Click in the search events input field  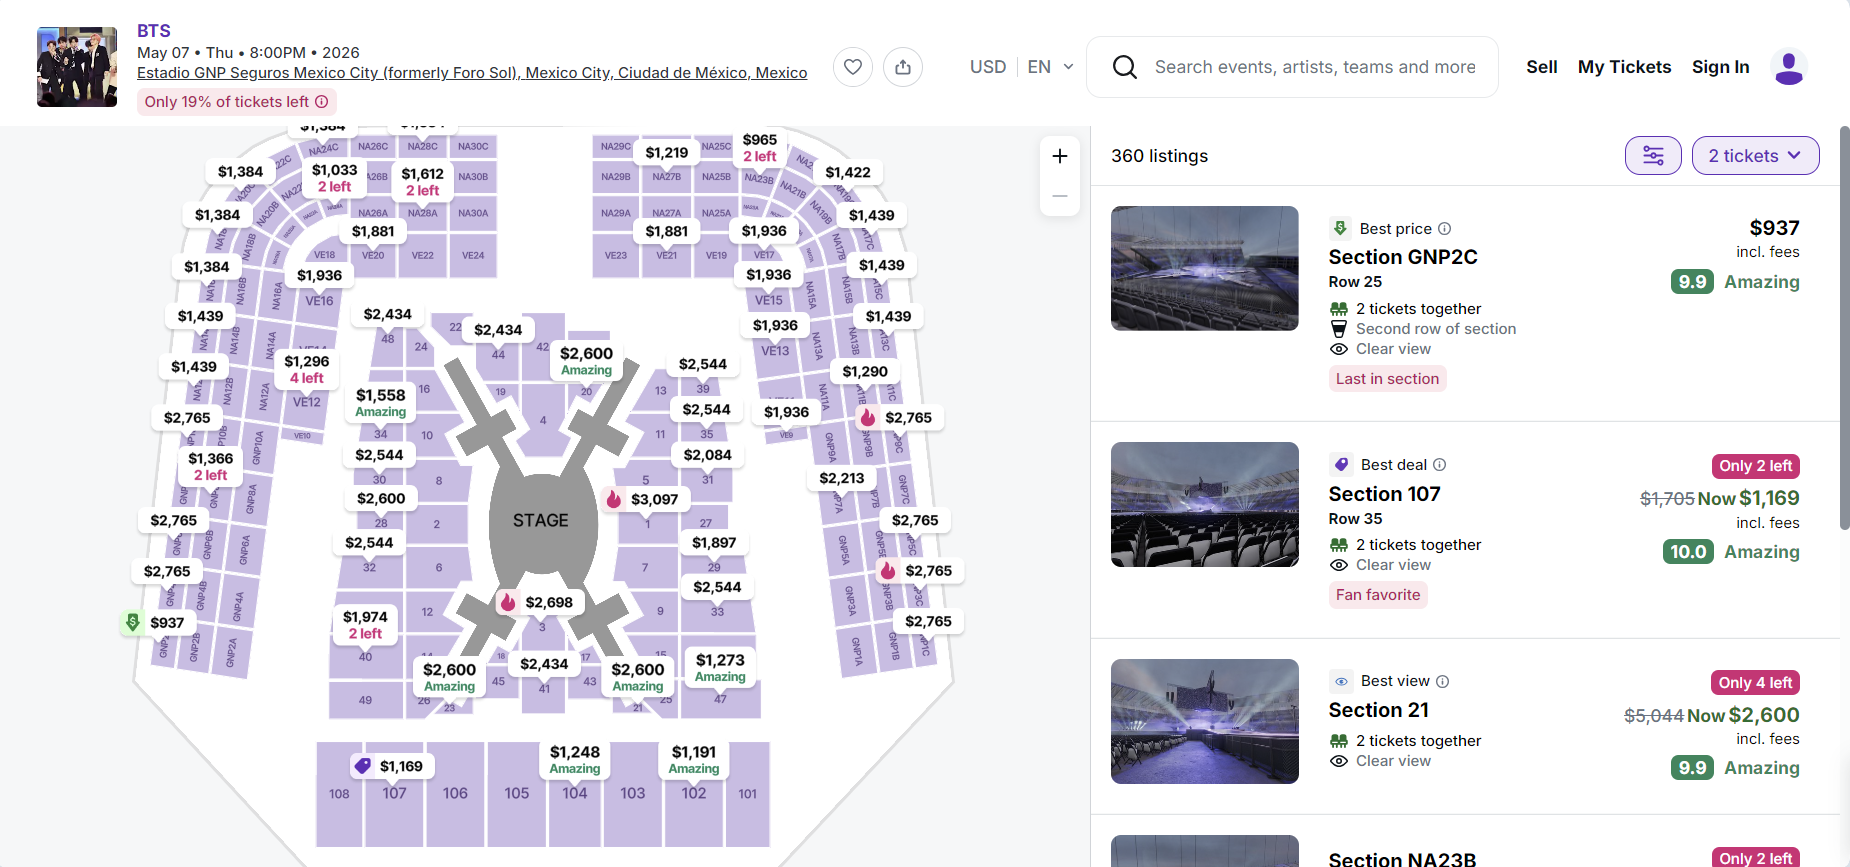[x=1315, y=67]
